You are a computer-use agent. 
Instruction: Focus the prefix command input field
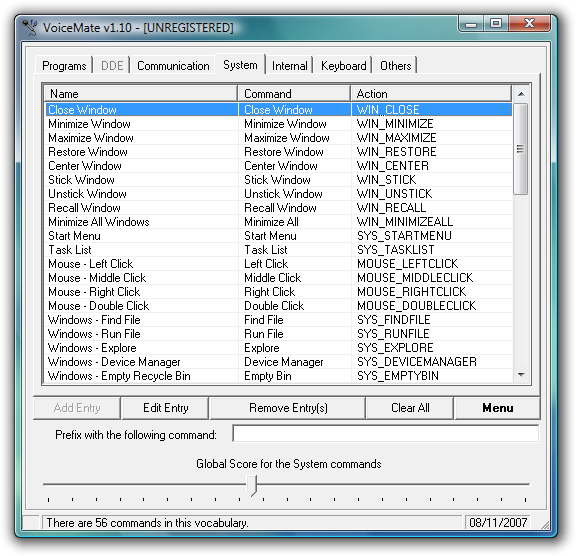pos(386,434)
